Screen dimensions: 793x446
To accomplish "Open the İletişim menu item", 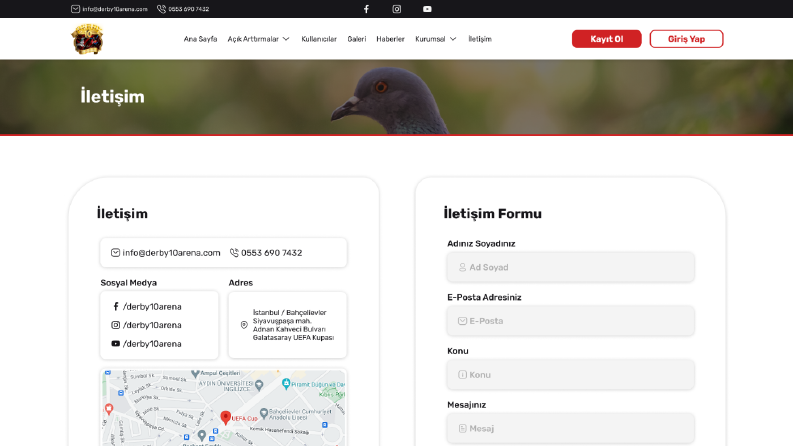I will [480, 39].
